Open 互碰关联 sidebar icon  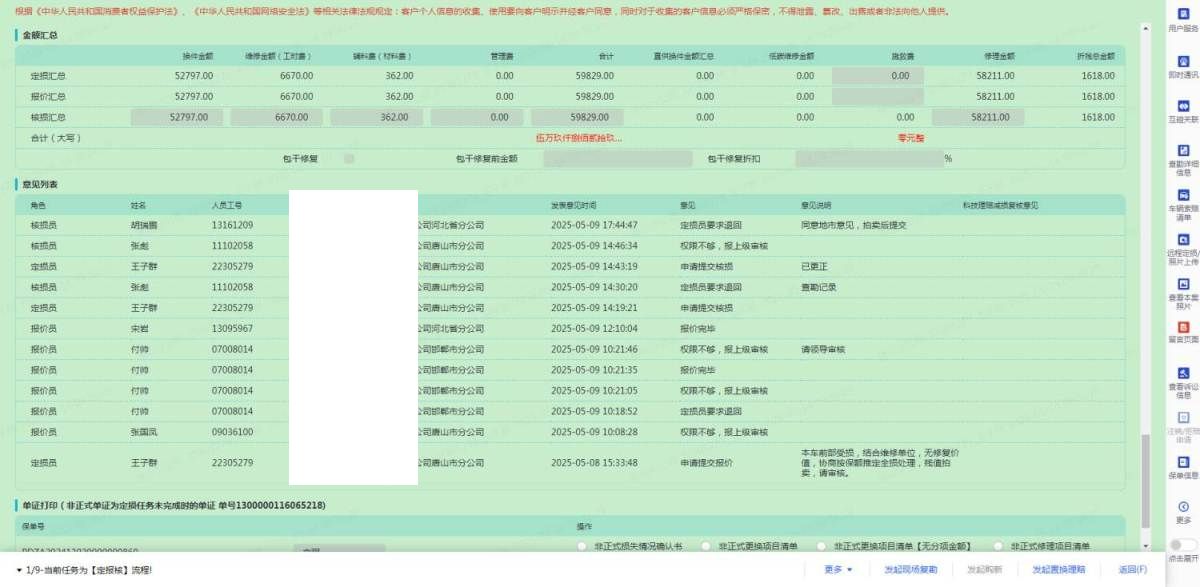point(1183,106)
